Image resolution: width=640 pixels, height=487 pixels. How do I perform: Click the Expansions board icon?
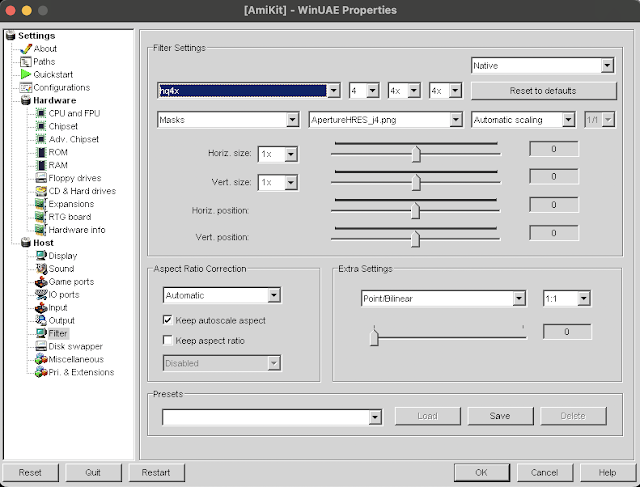41,204
